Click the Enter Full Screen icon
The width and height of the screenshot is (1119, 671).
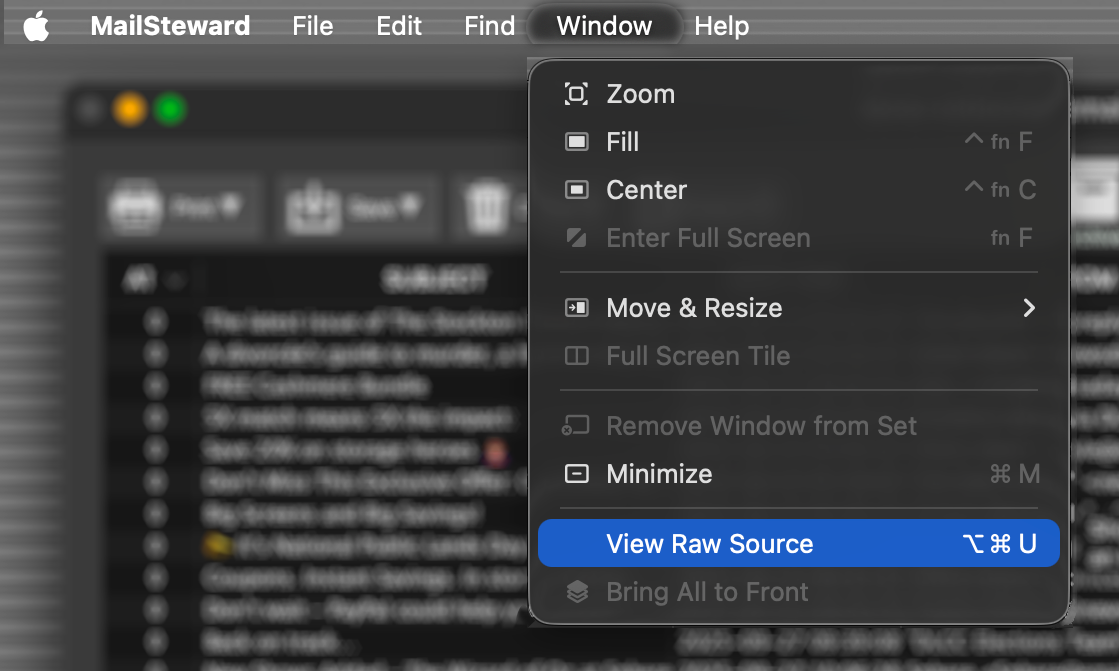point(575,238)
